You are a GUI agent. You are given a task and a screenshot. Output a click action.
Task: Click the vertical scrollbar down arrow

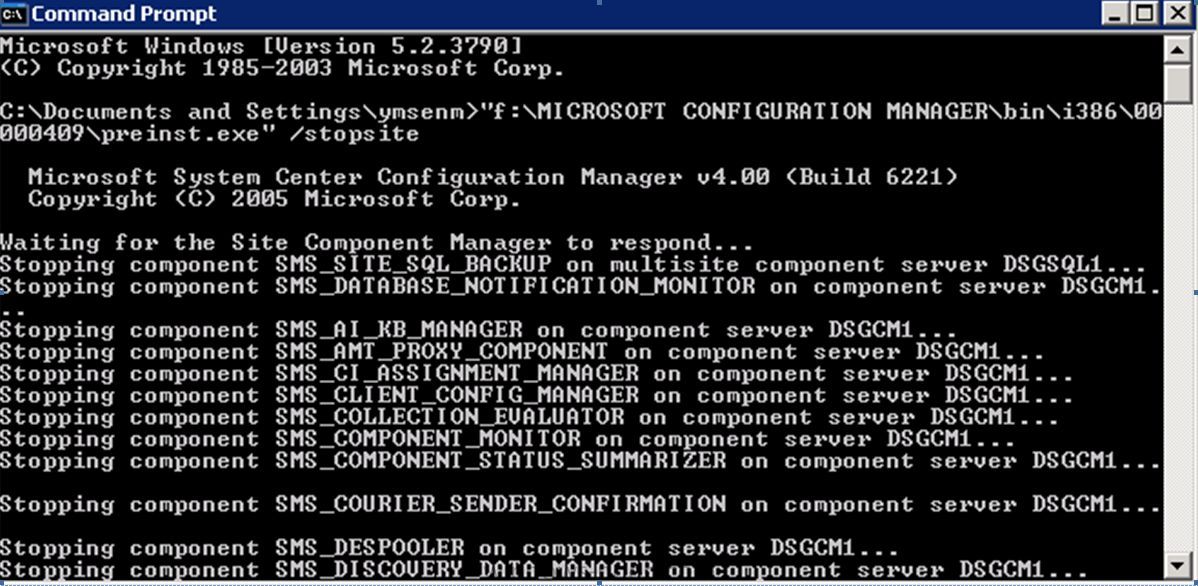[1177, 565]
